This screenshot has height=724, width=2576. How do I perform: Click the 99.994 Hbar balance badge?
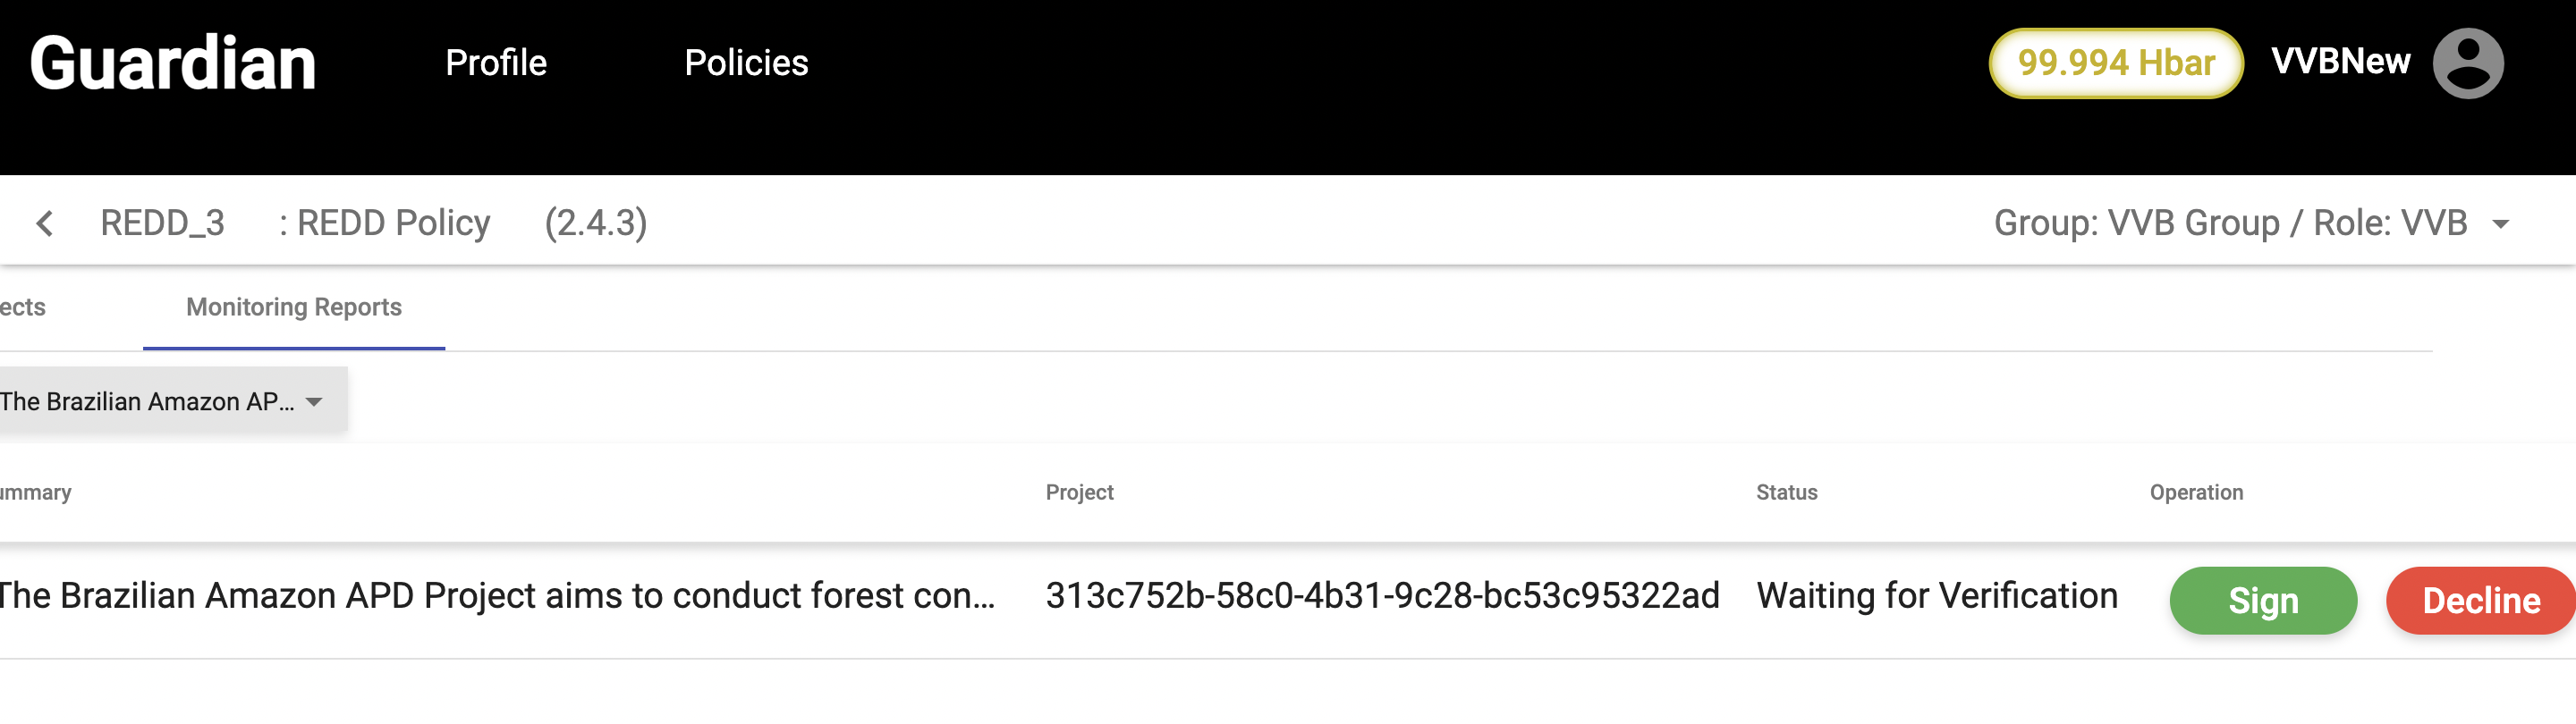2115,63
